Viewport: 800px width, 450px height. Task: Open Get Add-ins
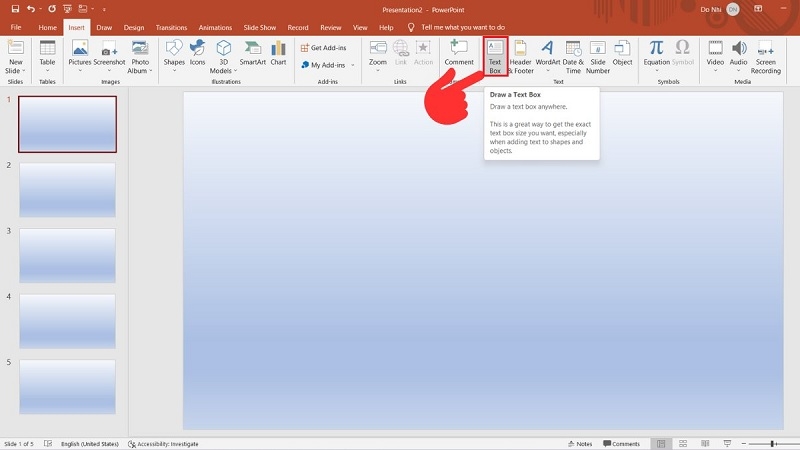coord(323,47)
